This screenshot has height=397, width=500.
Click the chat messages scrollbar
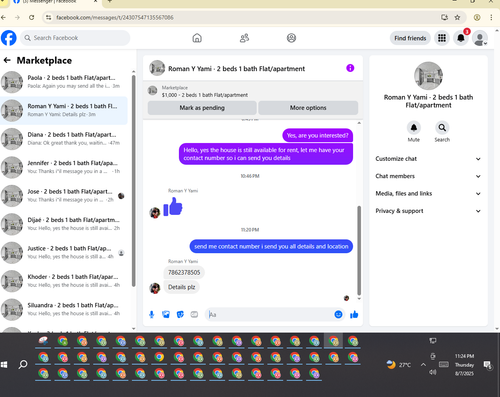click(x=359, y=250)
